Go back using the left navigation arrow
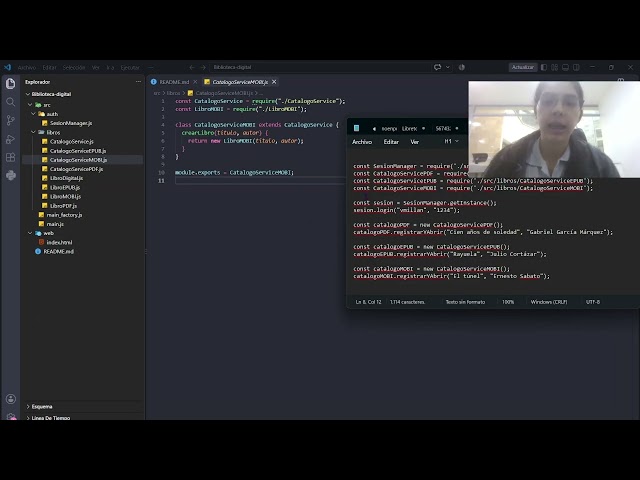This screenshot has height=480, width=640. point(191,67)
